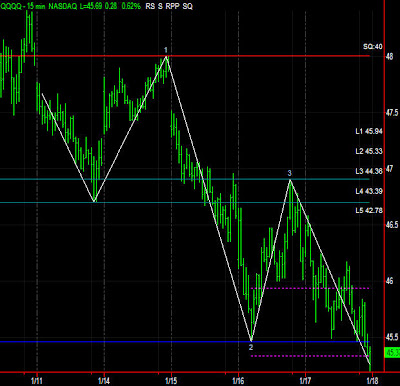The height and width of the screenshot is (386, 400).
Task: Click the L2 45.33 level label
Action: (x=369, y=151)
